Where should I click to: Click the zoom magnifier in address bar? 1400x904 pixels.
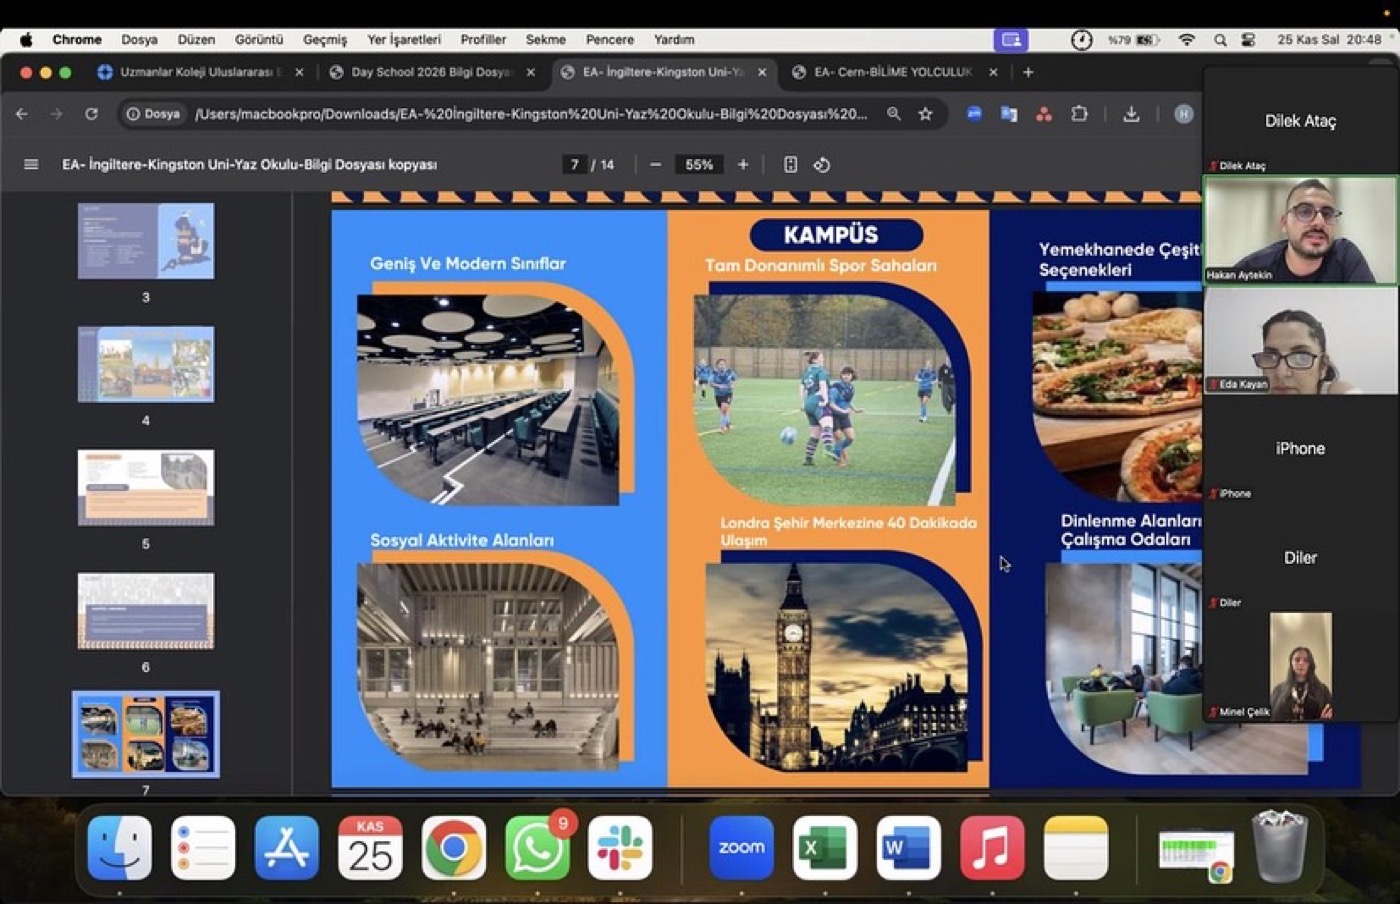pos(893,114)
